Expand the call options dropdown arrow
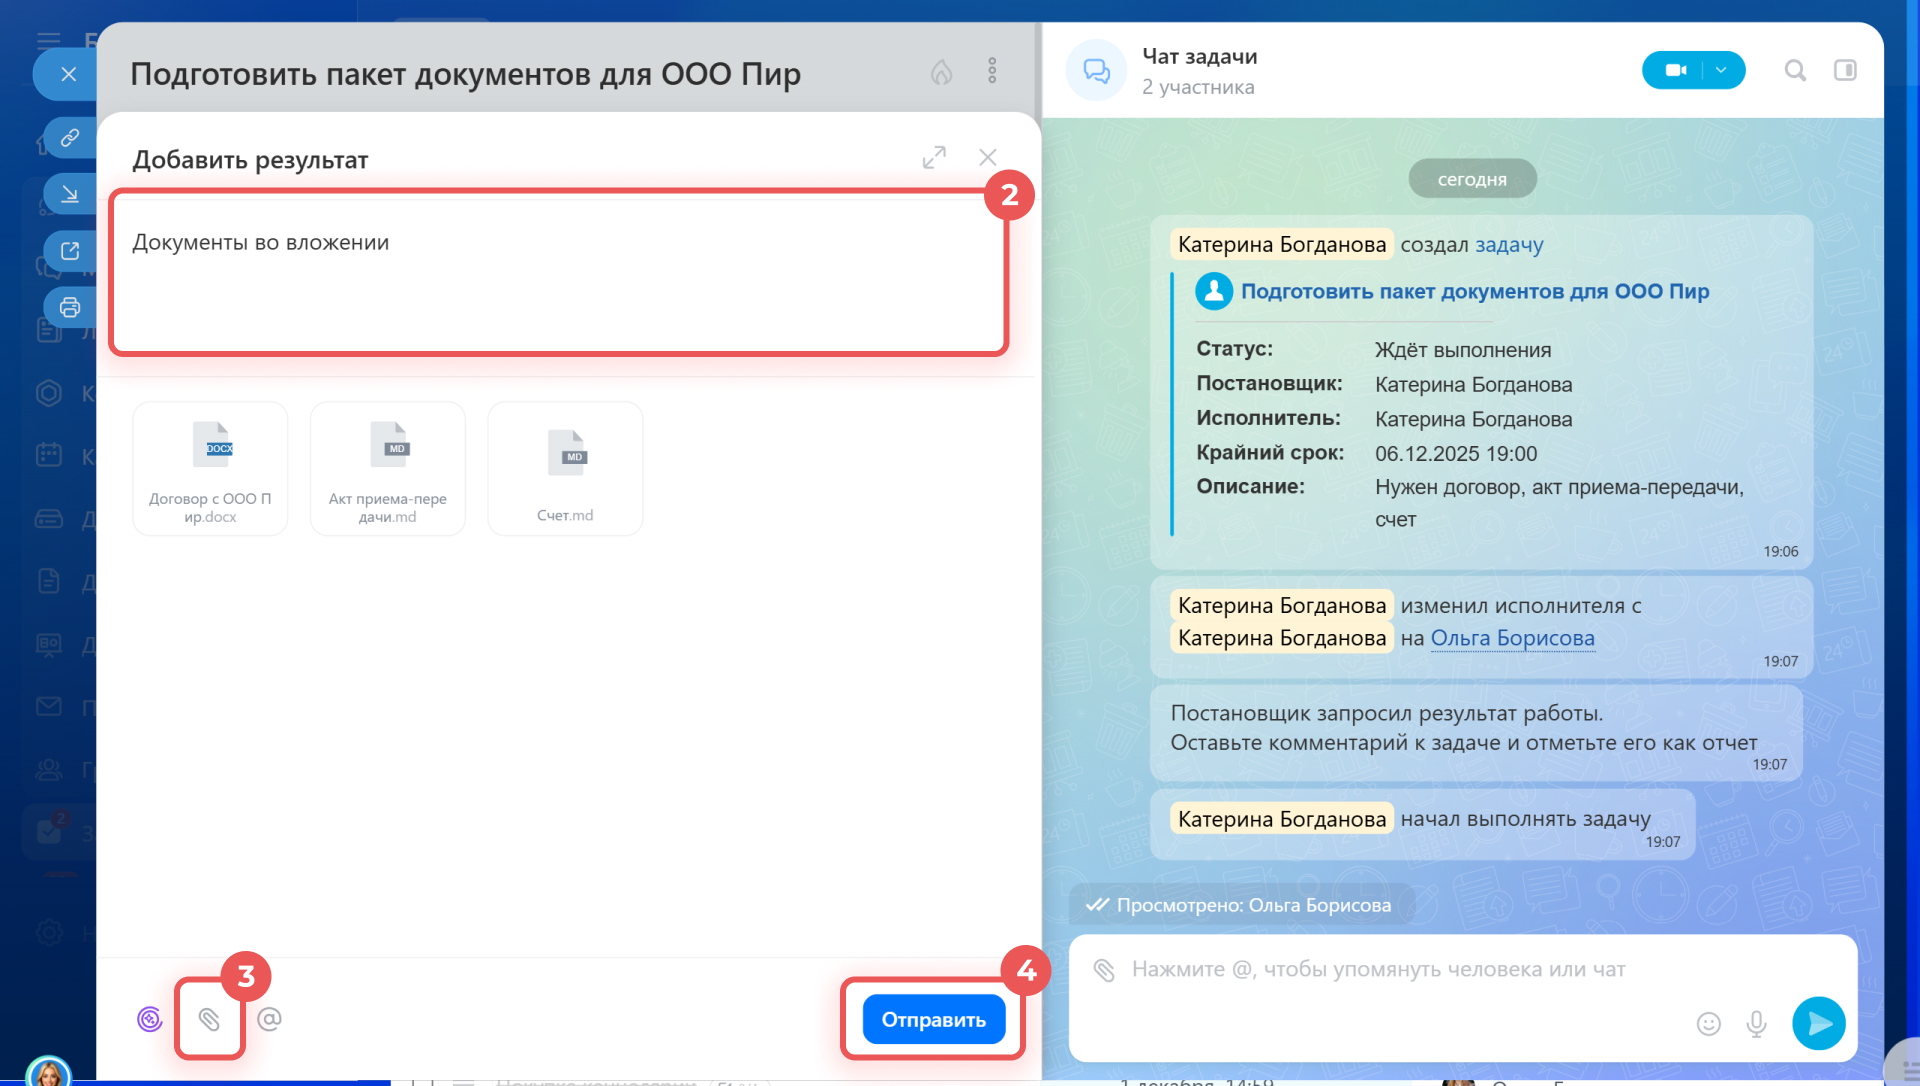Screen dimensions: 1920x1086 pos(1721,70)
